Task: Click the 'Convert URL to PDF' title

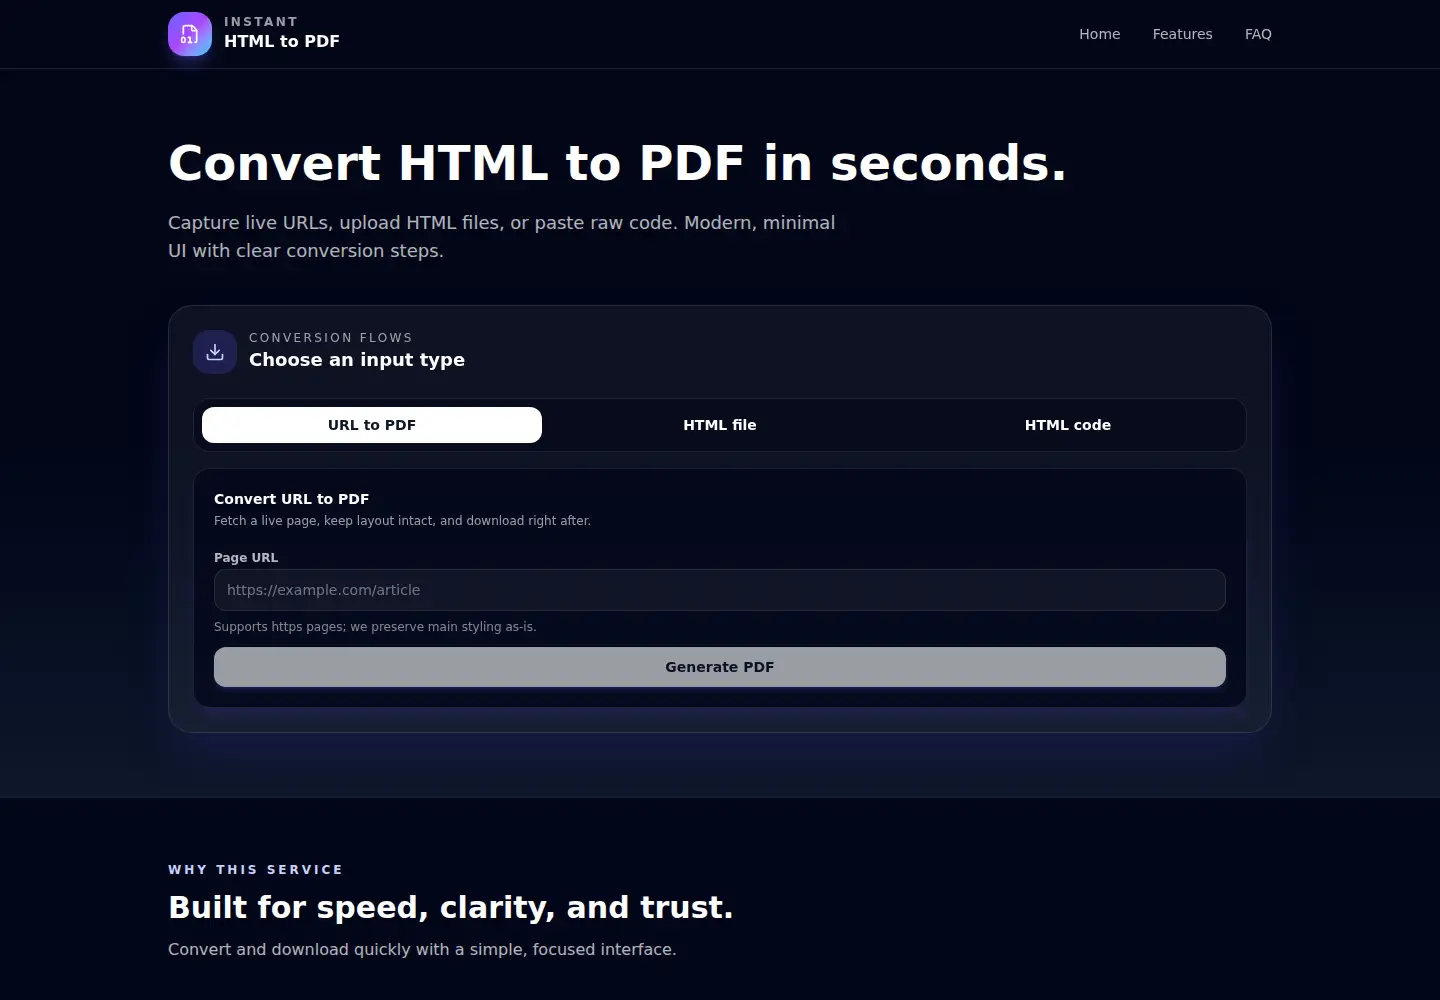Action: tap(292, 499)
